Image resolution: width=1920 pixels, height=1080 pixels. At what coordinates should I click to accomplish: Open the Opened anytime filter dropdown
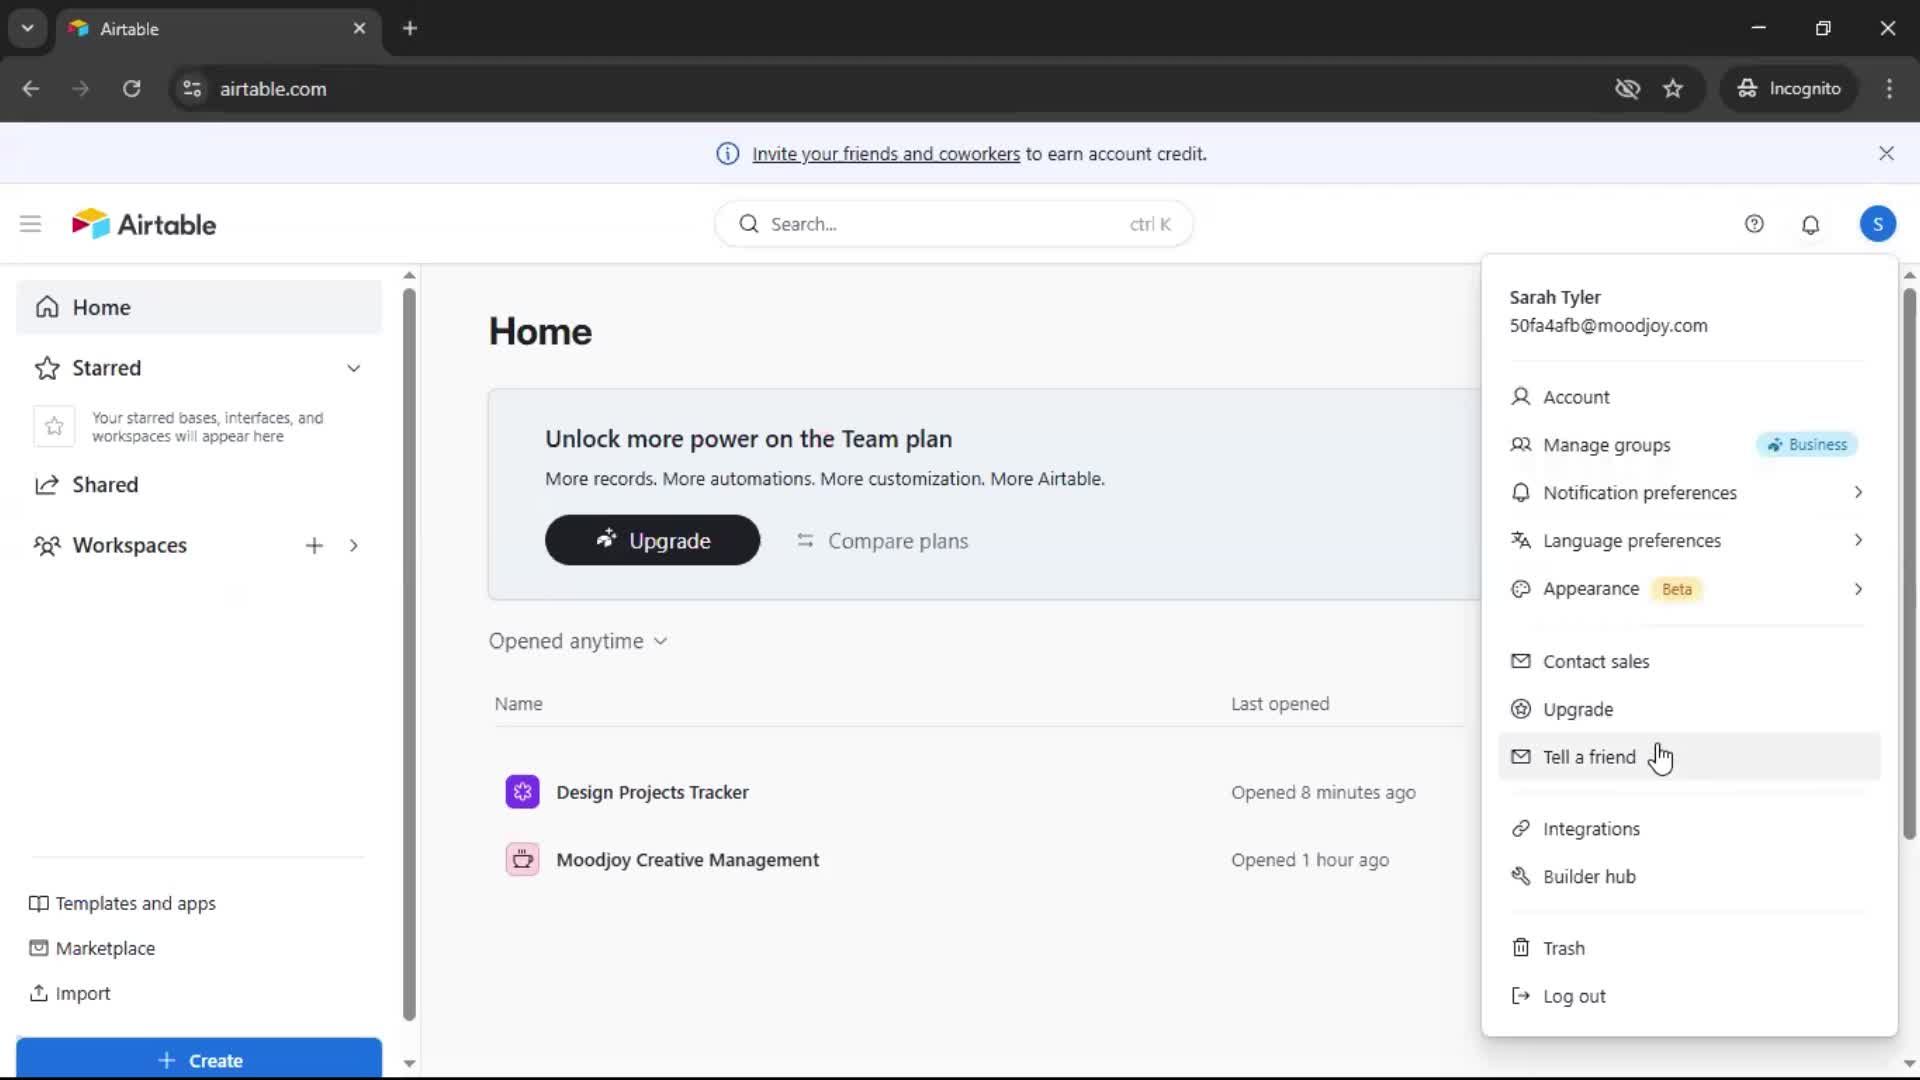[x=578, y=641]
